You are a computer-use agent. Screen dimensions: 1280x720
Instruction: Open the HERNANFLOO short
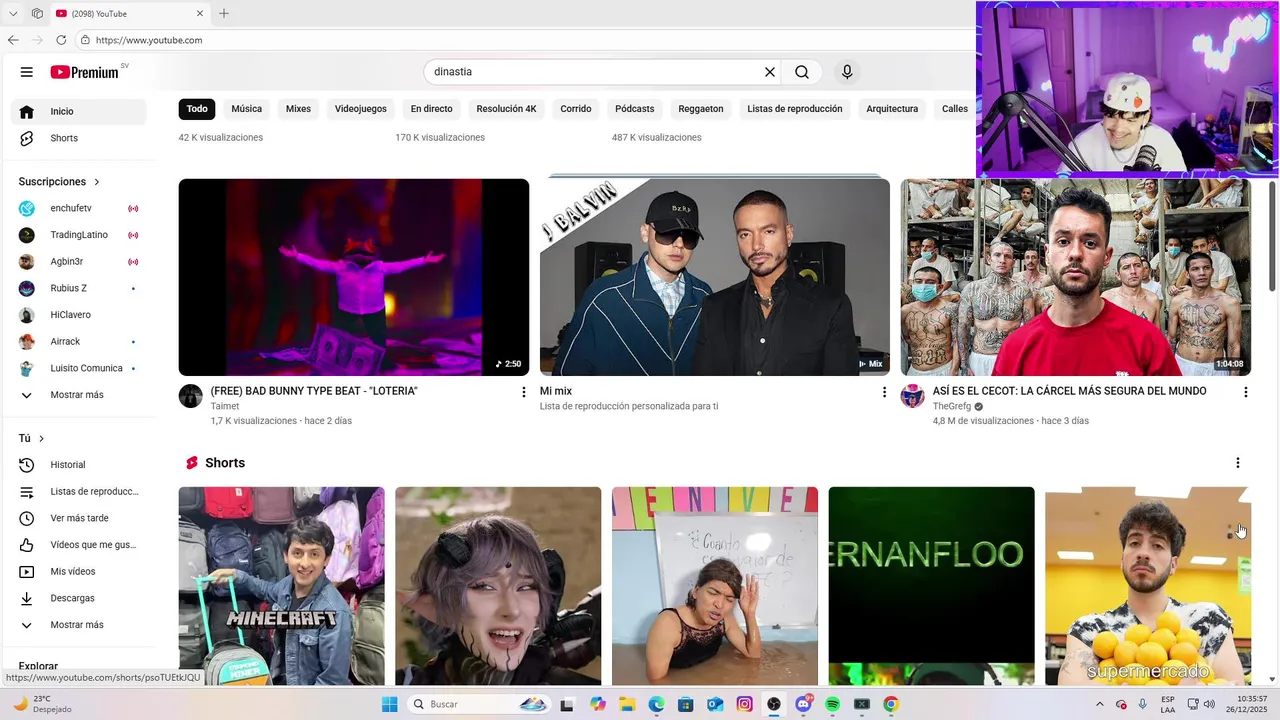[x=932, y=586]
